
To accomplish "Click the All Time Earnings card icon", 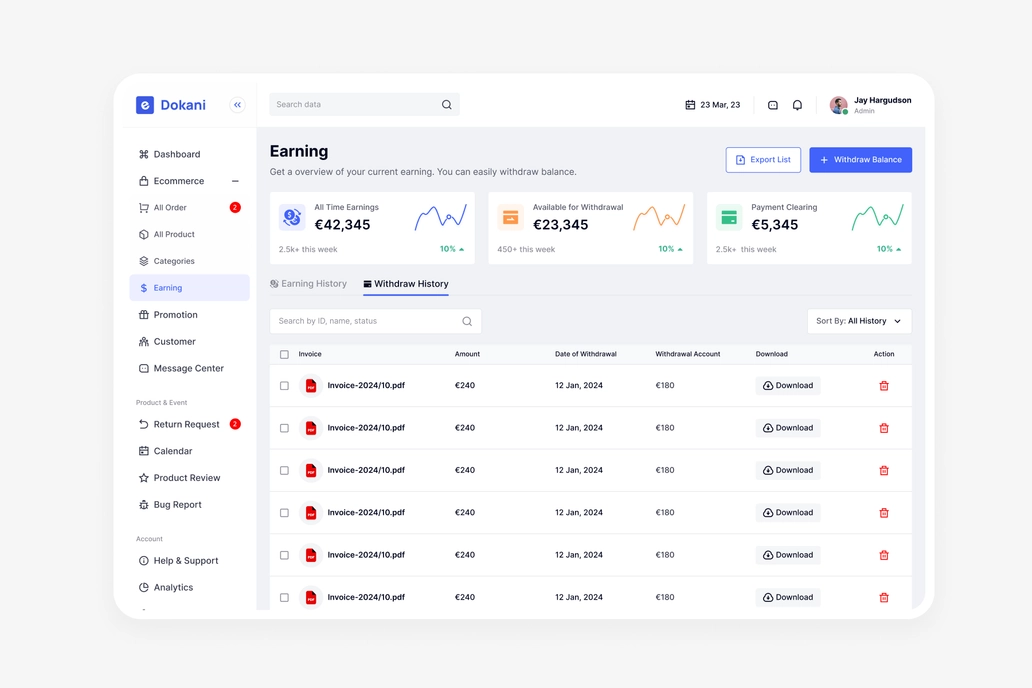I will tap(292, 217).
